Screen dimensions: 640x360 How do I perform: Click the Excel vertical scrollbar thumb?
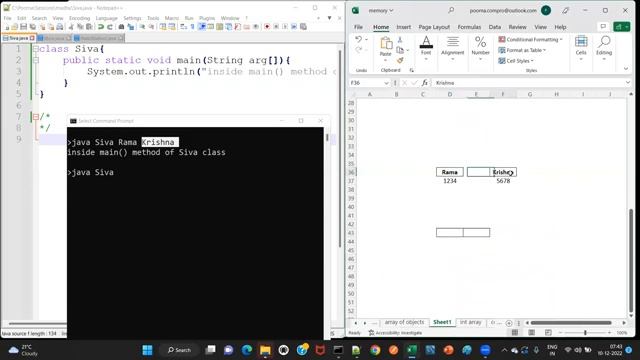[x=631, y=260]
